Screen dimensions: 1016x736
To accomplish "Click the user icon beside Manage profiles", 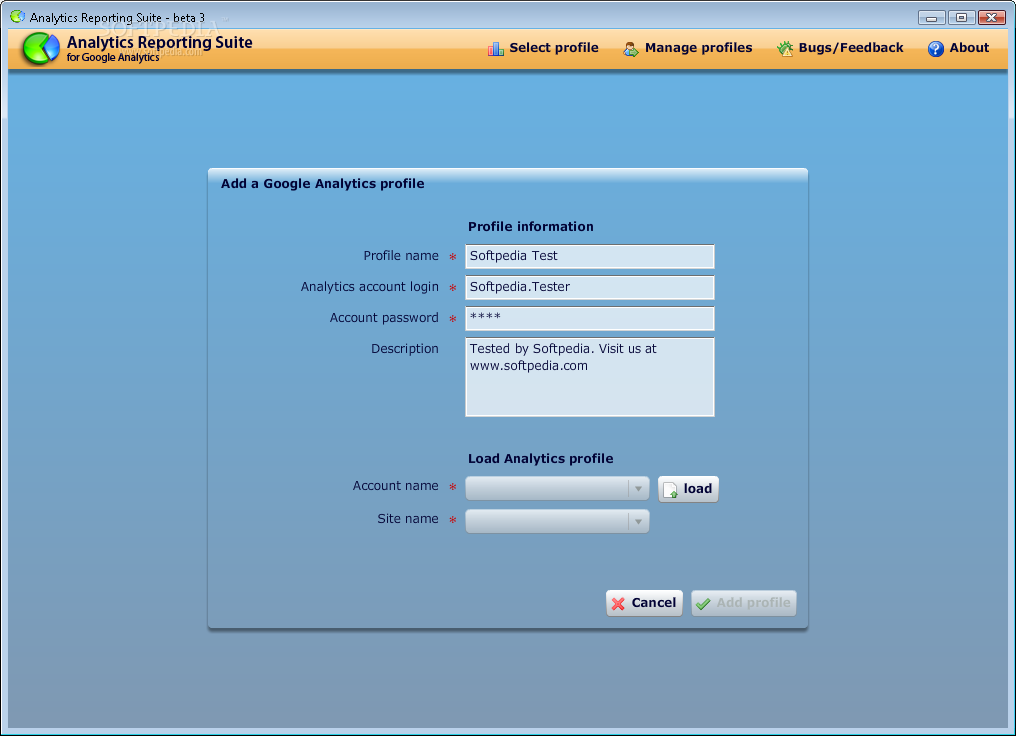I will 630,49.
